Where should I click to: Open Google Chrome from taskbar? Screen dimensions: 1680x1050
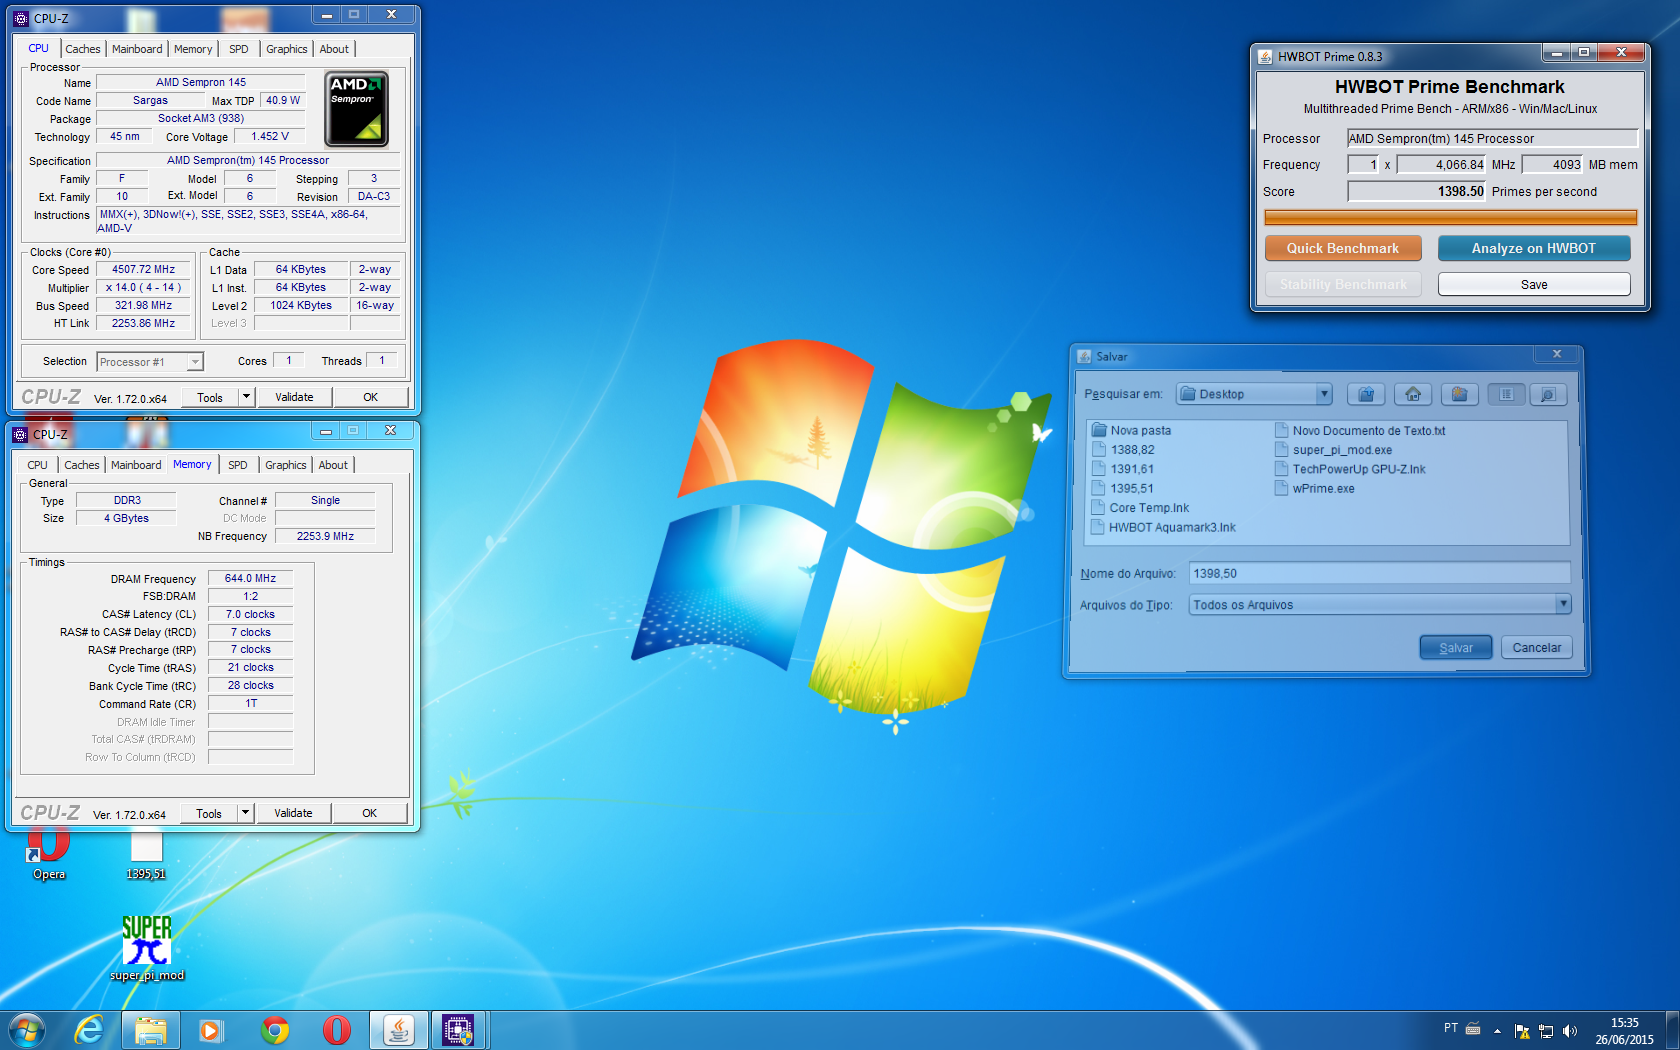(274, 1029)
